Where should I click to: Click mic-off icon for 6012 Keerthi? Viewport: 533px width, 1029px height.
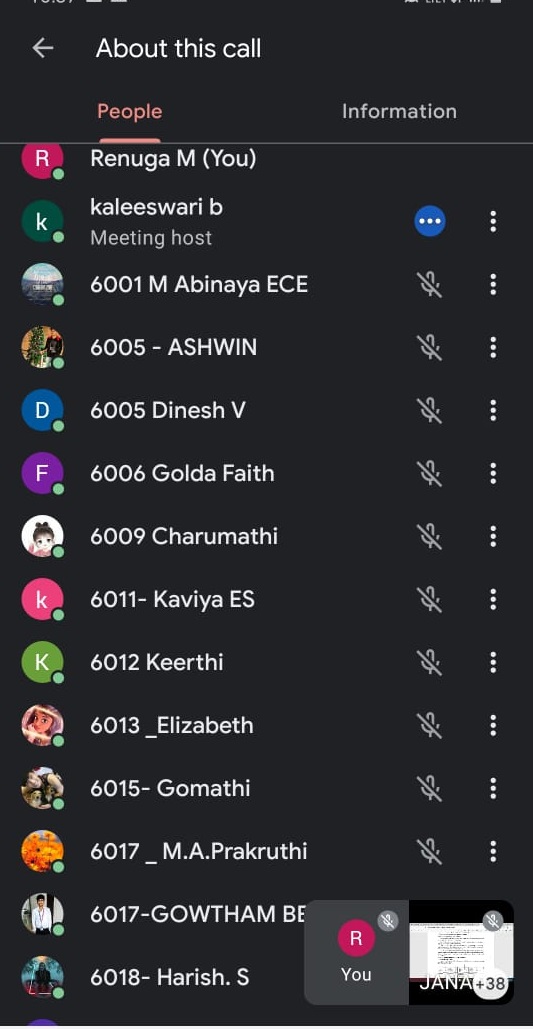tap(429, 662)
